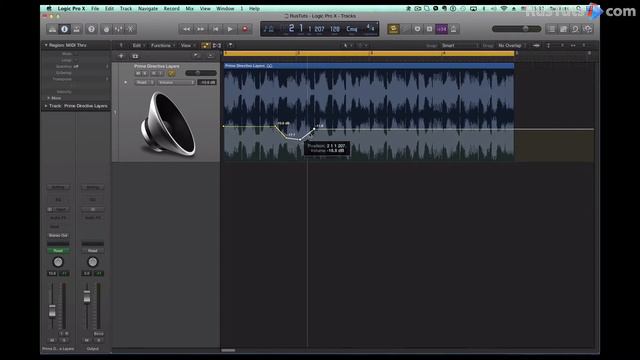The height and width of the screenshot is (360, 640).
Task: Open the Window menu
Action: (225, 8)
